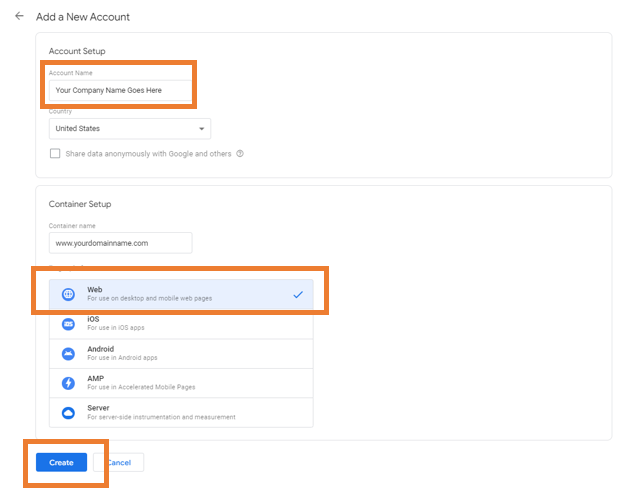Focus the Account Name text field
This screenshot has width=625, height=491.
119,90
